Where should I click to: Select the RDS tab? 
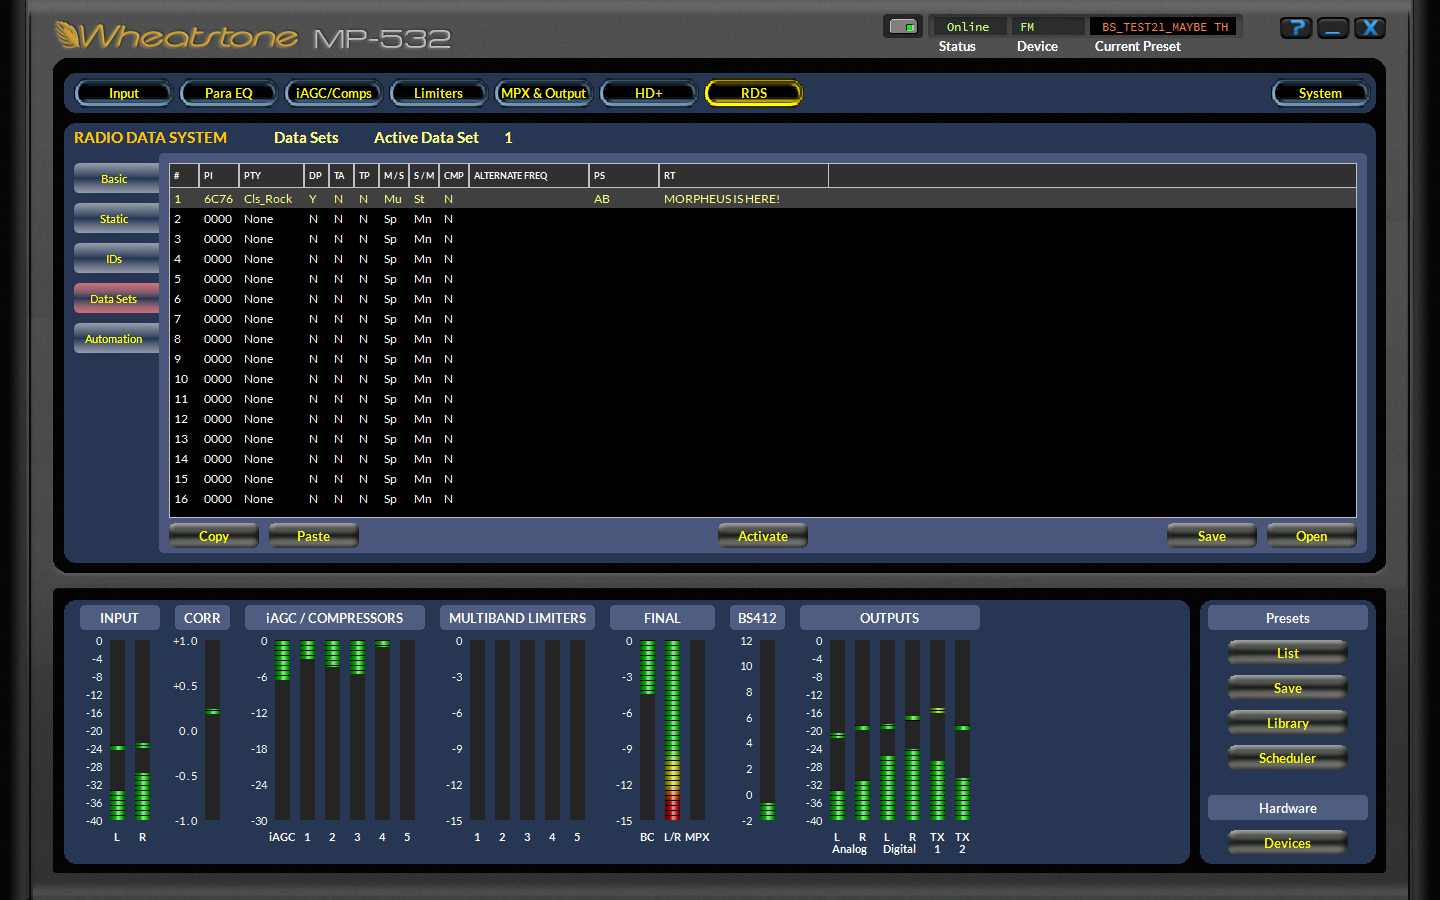(x=754, y=93)
